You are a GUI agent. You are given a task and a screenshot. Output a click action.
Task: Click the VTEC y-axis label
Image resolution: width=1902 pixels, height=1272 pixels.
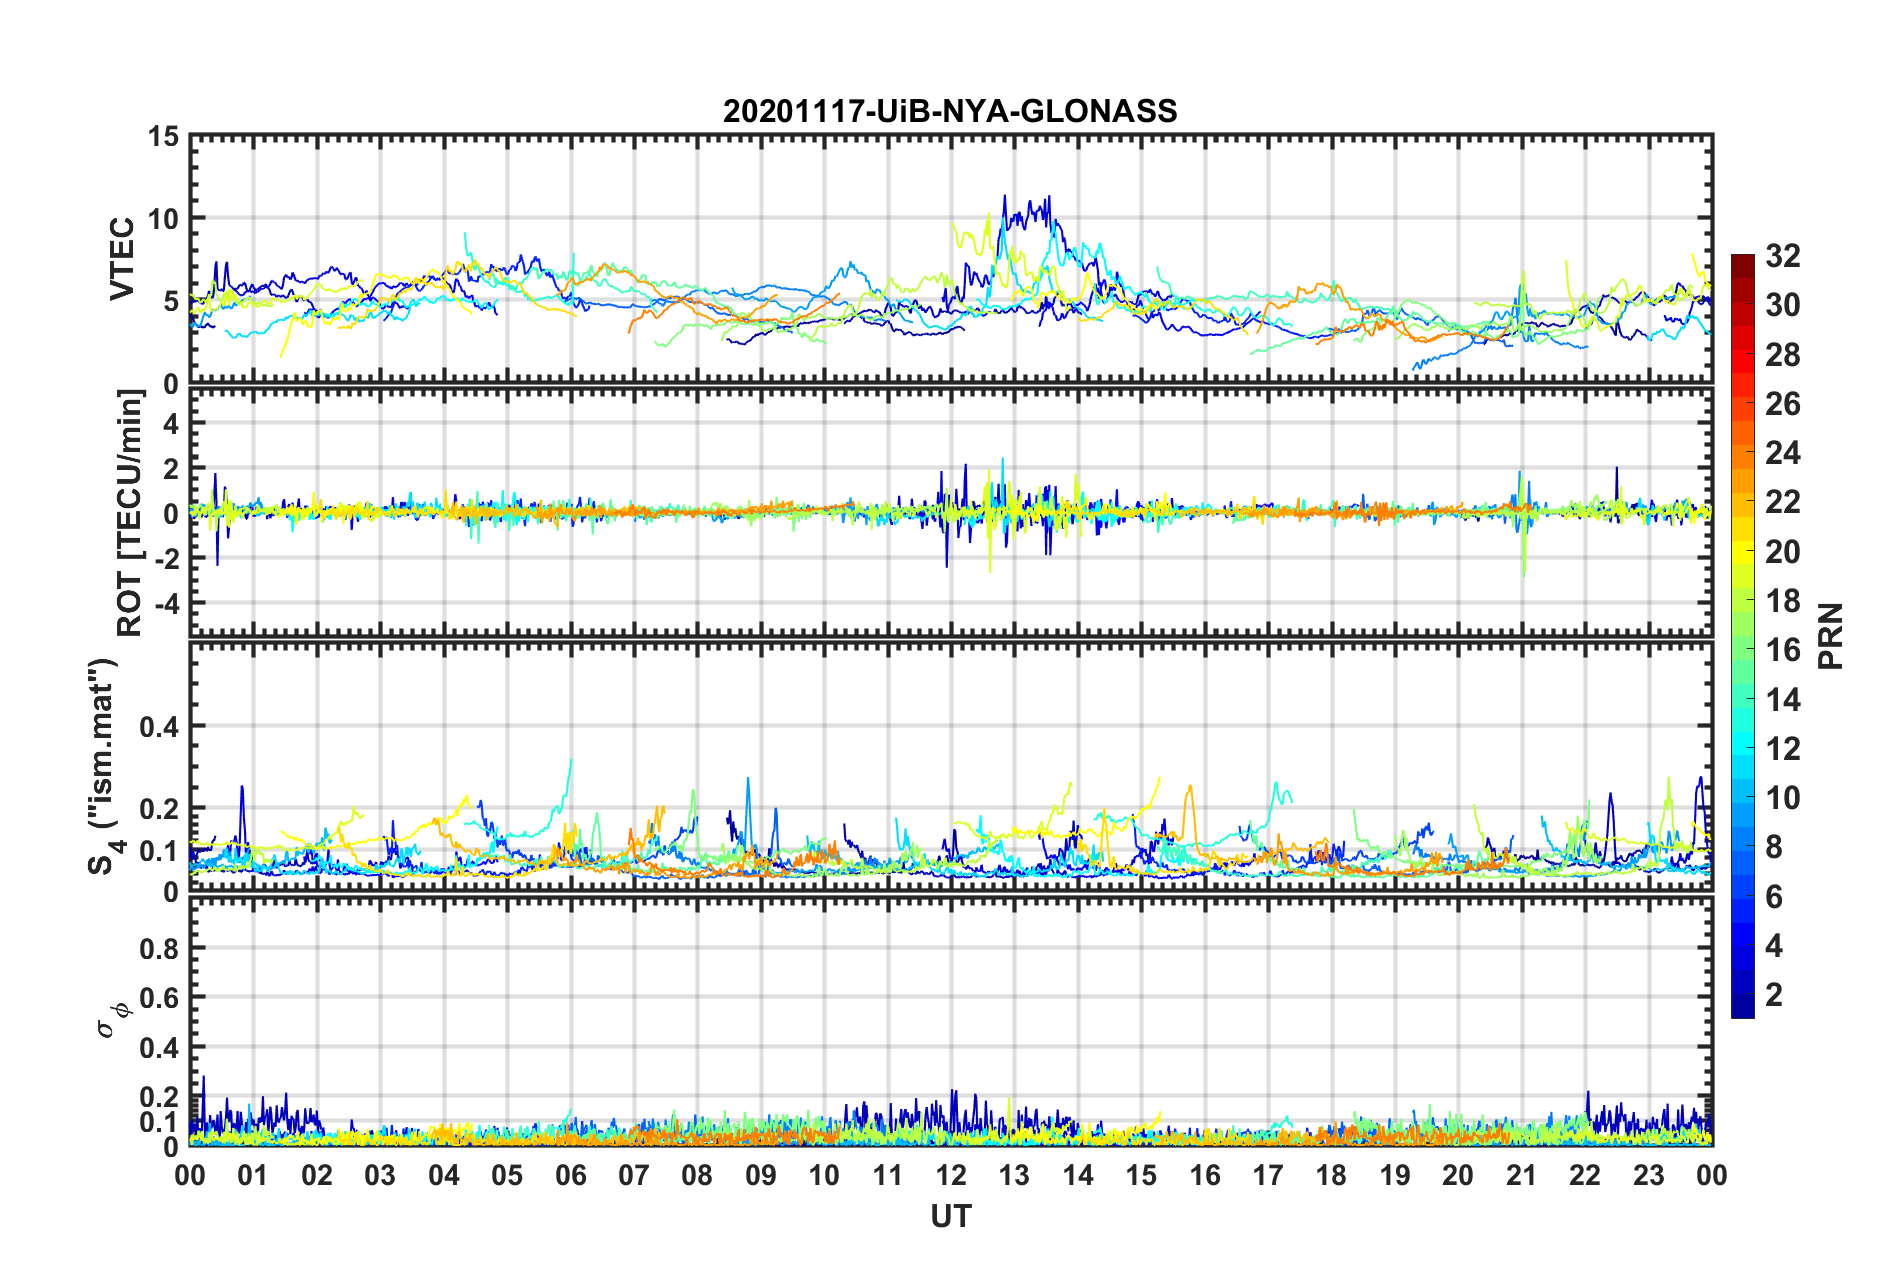[x=121, y=258]
